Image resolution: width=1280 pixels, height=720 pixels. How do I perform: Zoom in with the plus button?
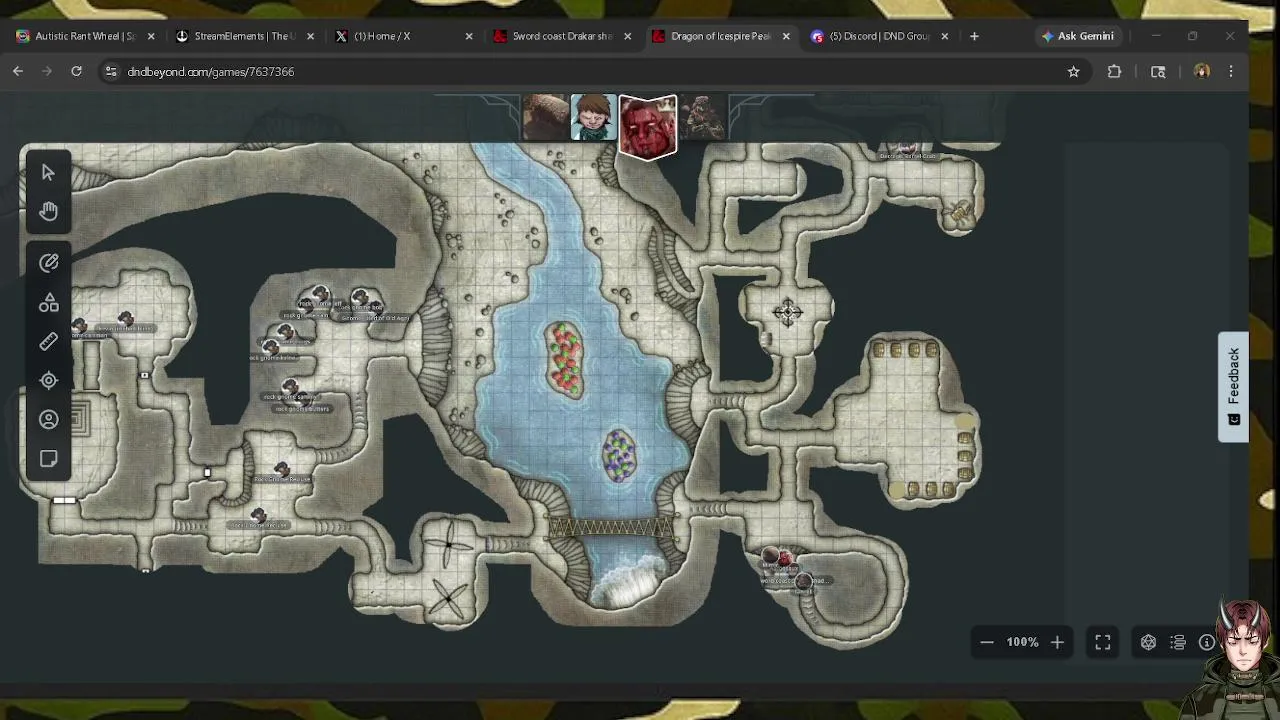click(x=1057, y=642)
